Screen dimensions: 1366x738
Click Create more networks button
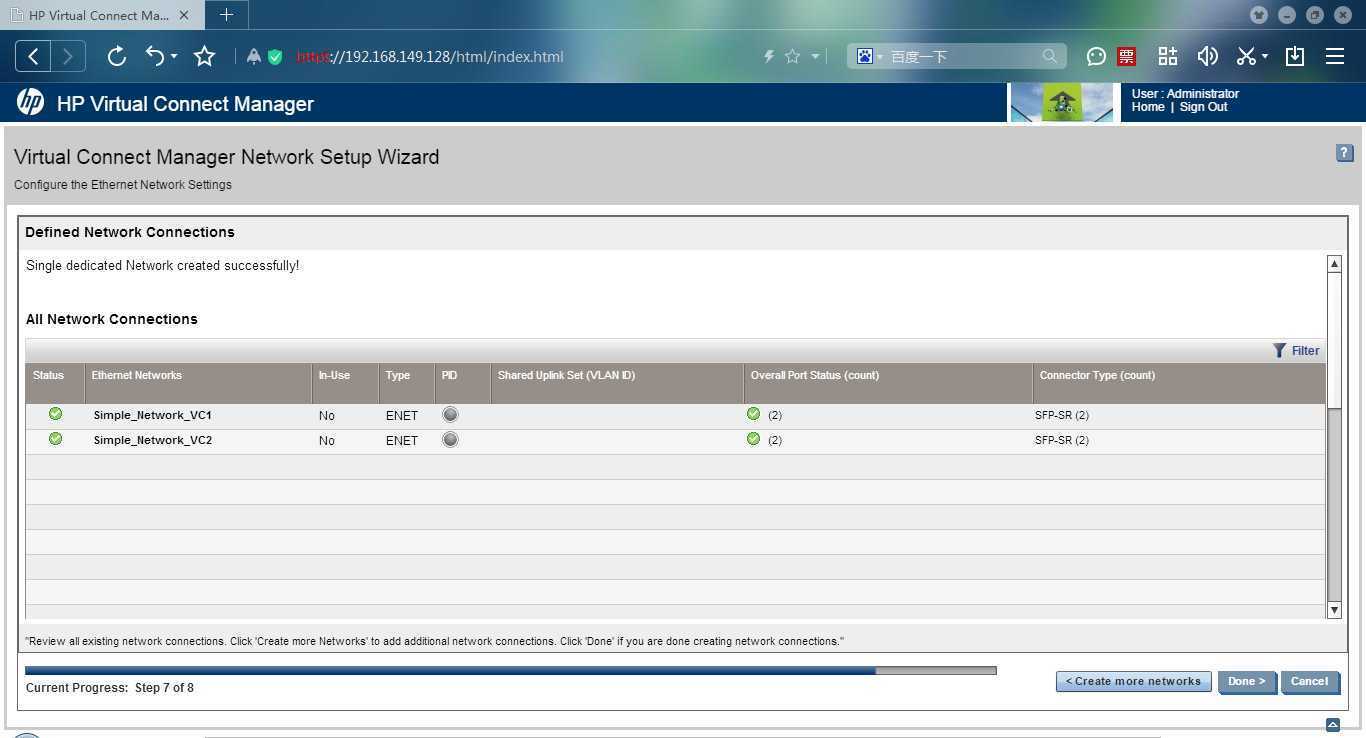(1133, 681)
